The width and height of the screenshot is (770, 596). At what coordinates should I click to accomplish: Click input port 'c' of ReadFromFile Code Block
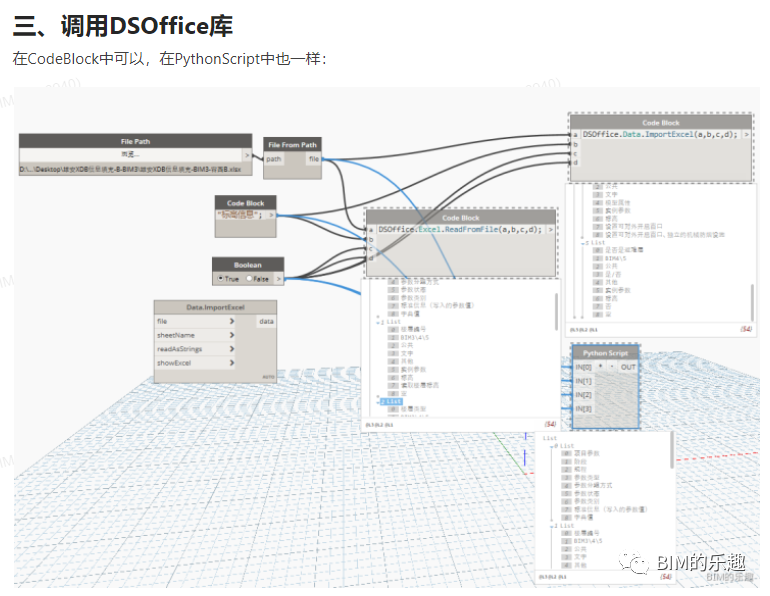tap(371, 249)
